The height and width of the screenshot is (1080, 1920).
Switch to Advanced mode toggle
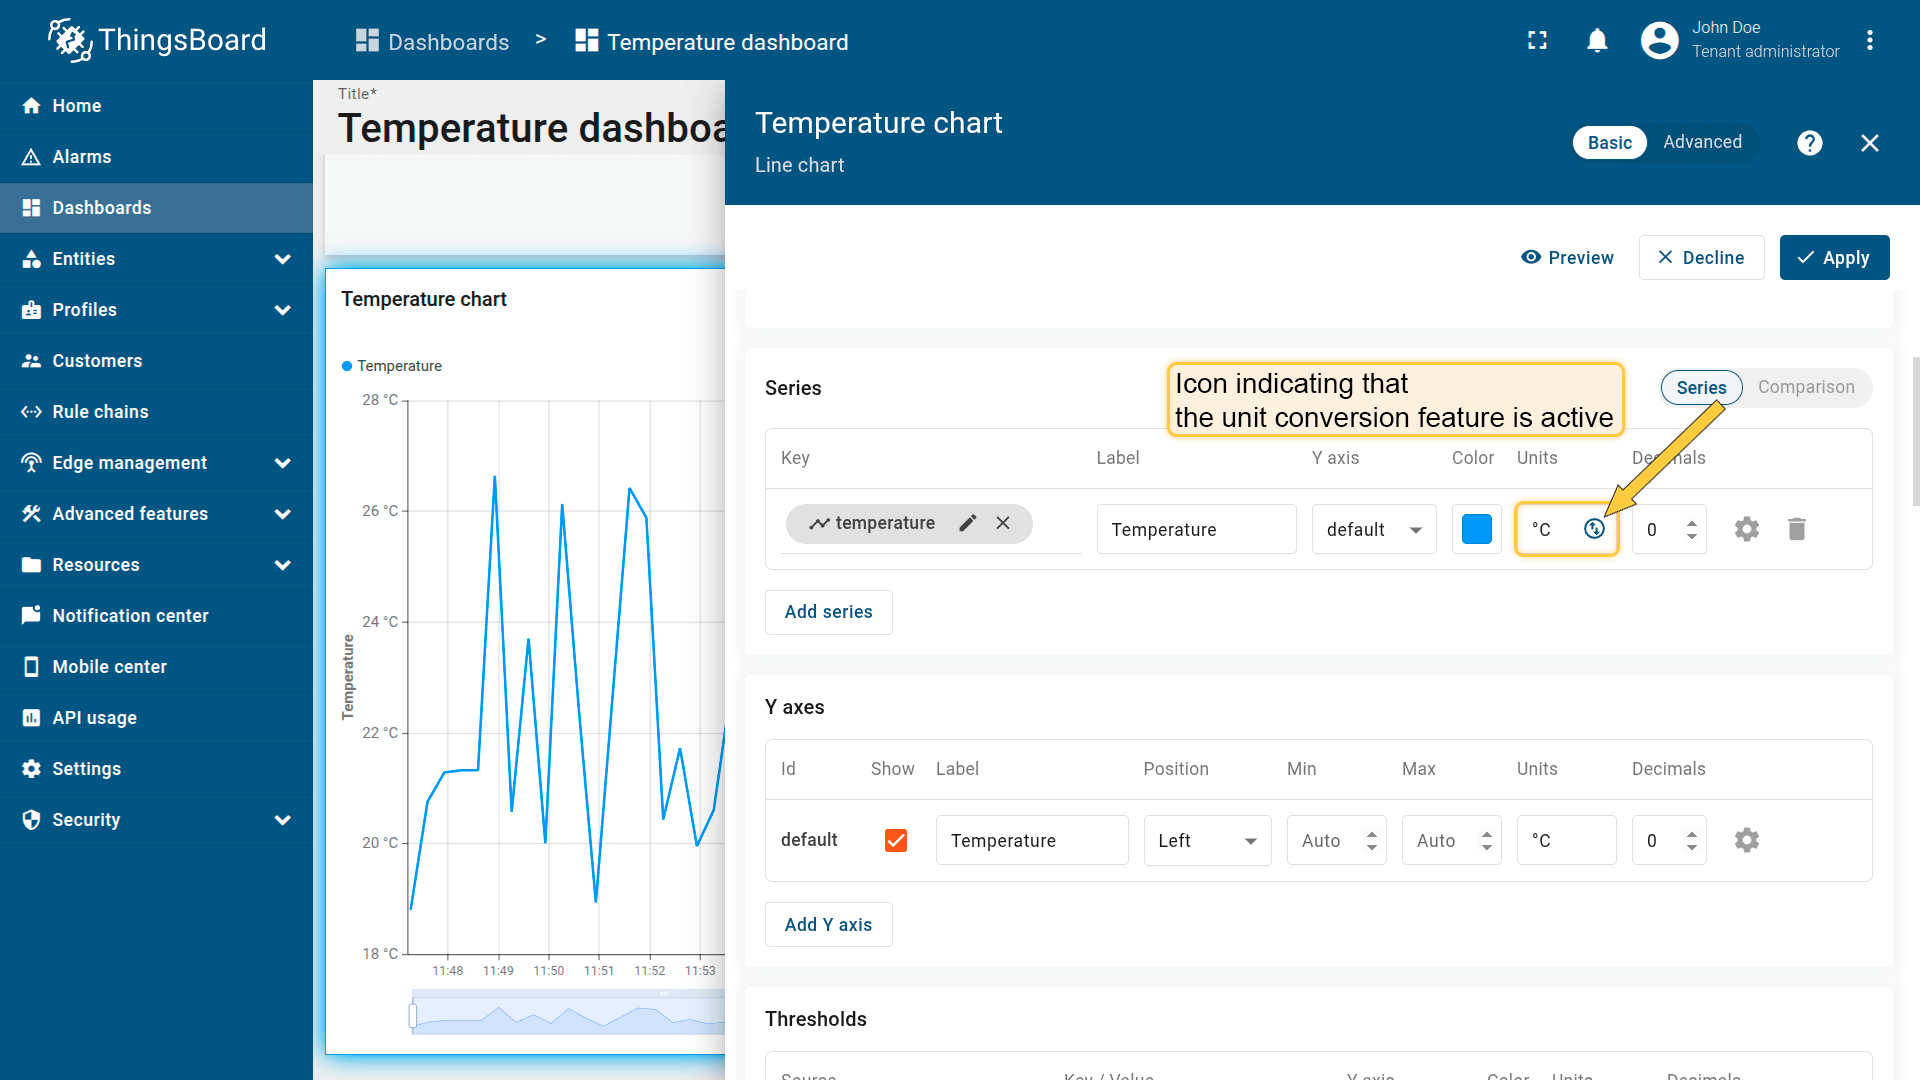pos(1702,142)
